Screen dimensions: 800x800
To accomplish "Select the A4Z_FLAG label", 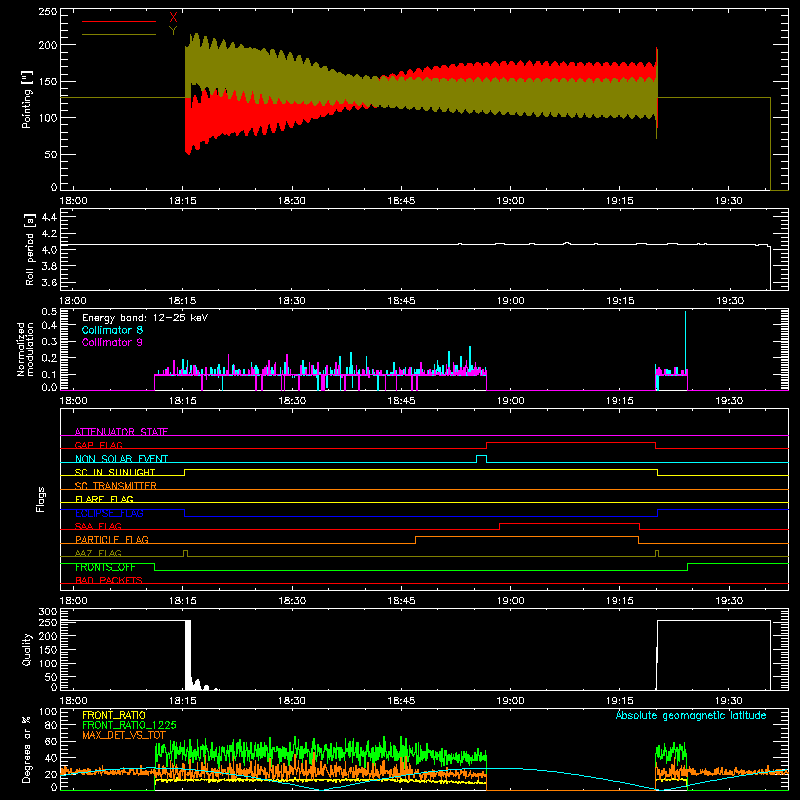I will coord(98,553).
